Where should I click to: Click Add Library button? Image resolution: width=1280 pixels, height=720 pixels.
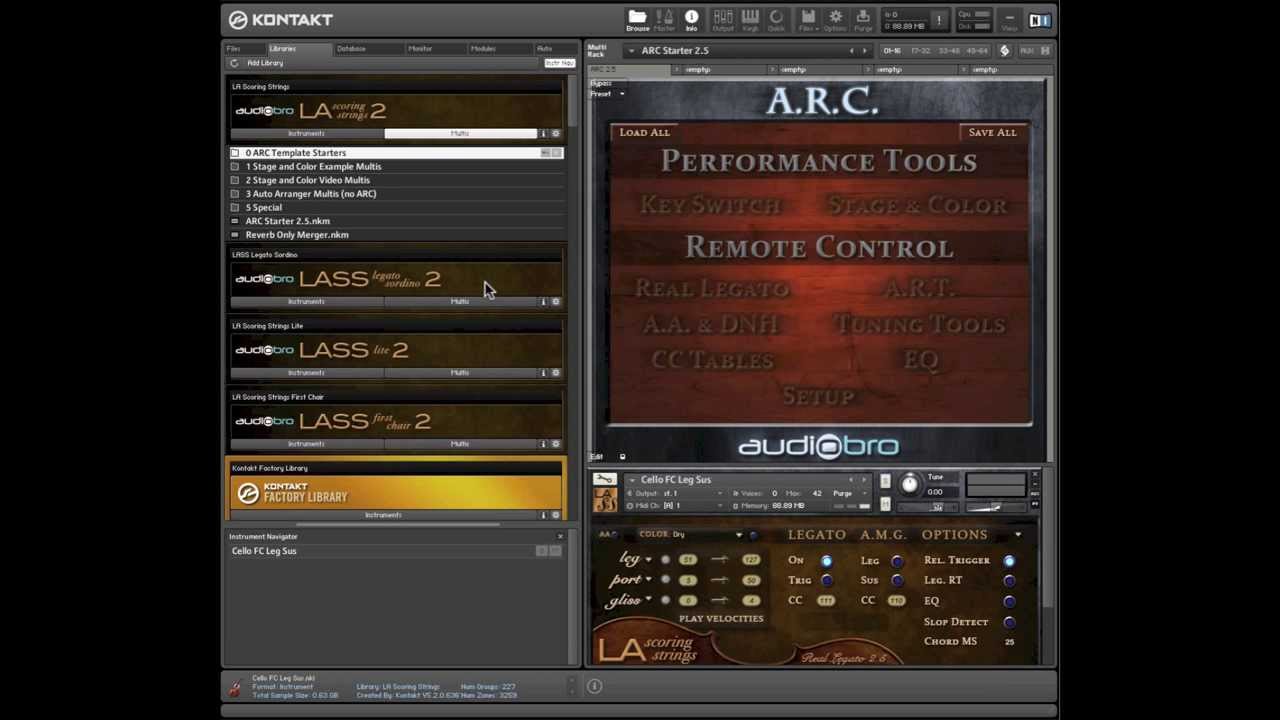tap(265, 63)
